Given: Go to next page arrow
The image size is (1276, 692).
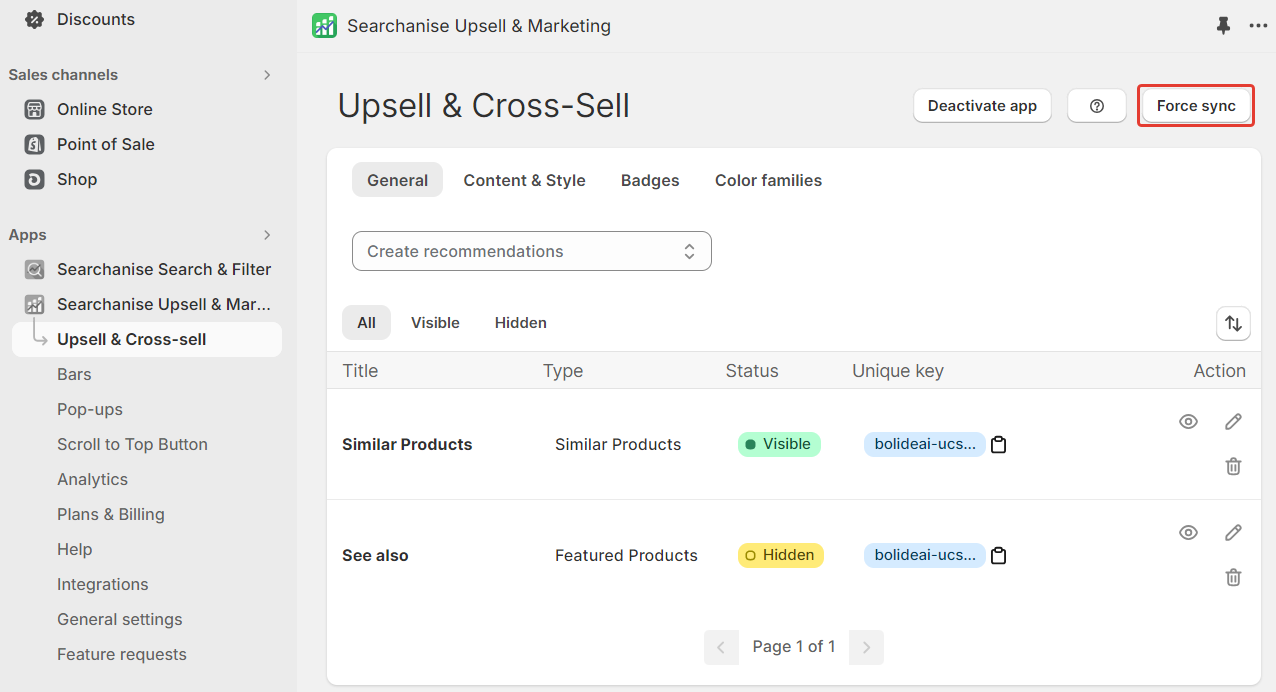Looking at the screenshot, I should coord(866,647).
